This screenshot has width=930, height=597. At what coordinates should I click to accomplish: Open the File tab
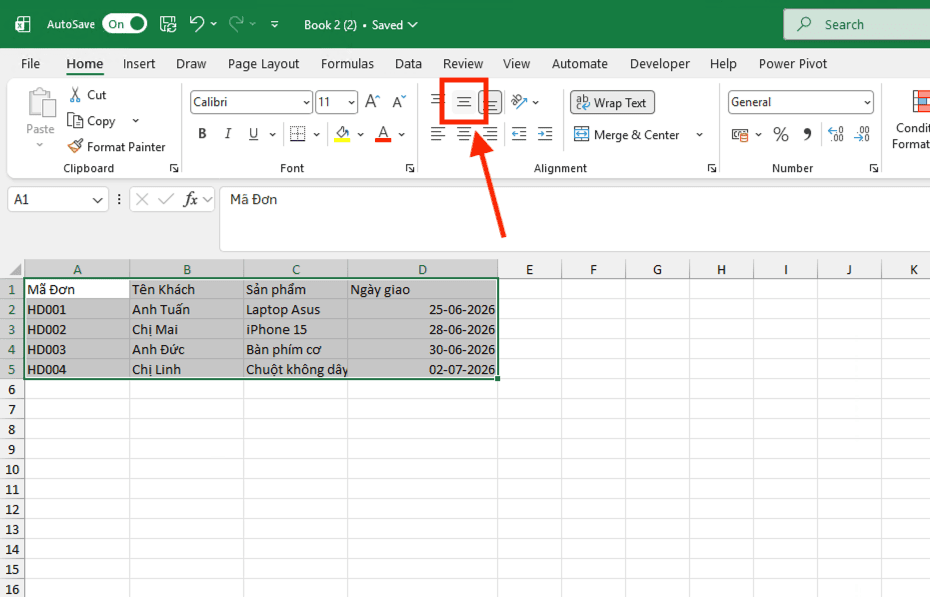(30, 63)
